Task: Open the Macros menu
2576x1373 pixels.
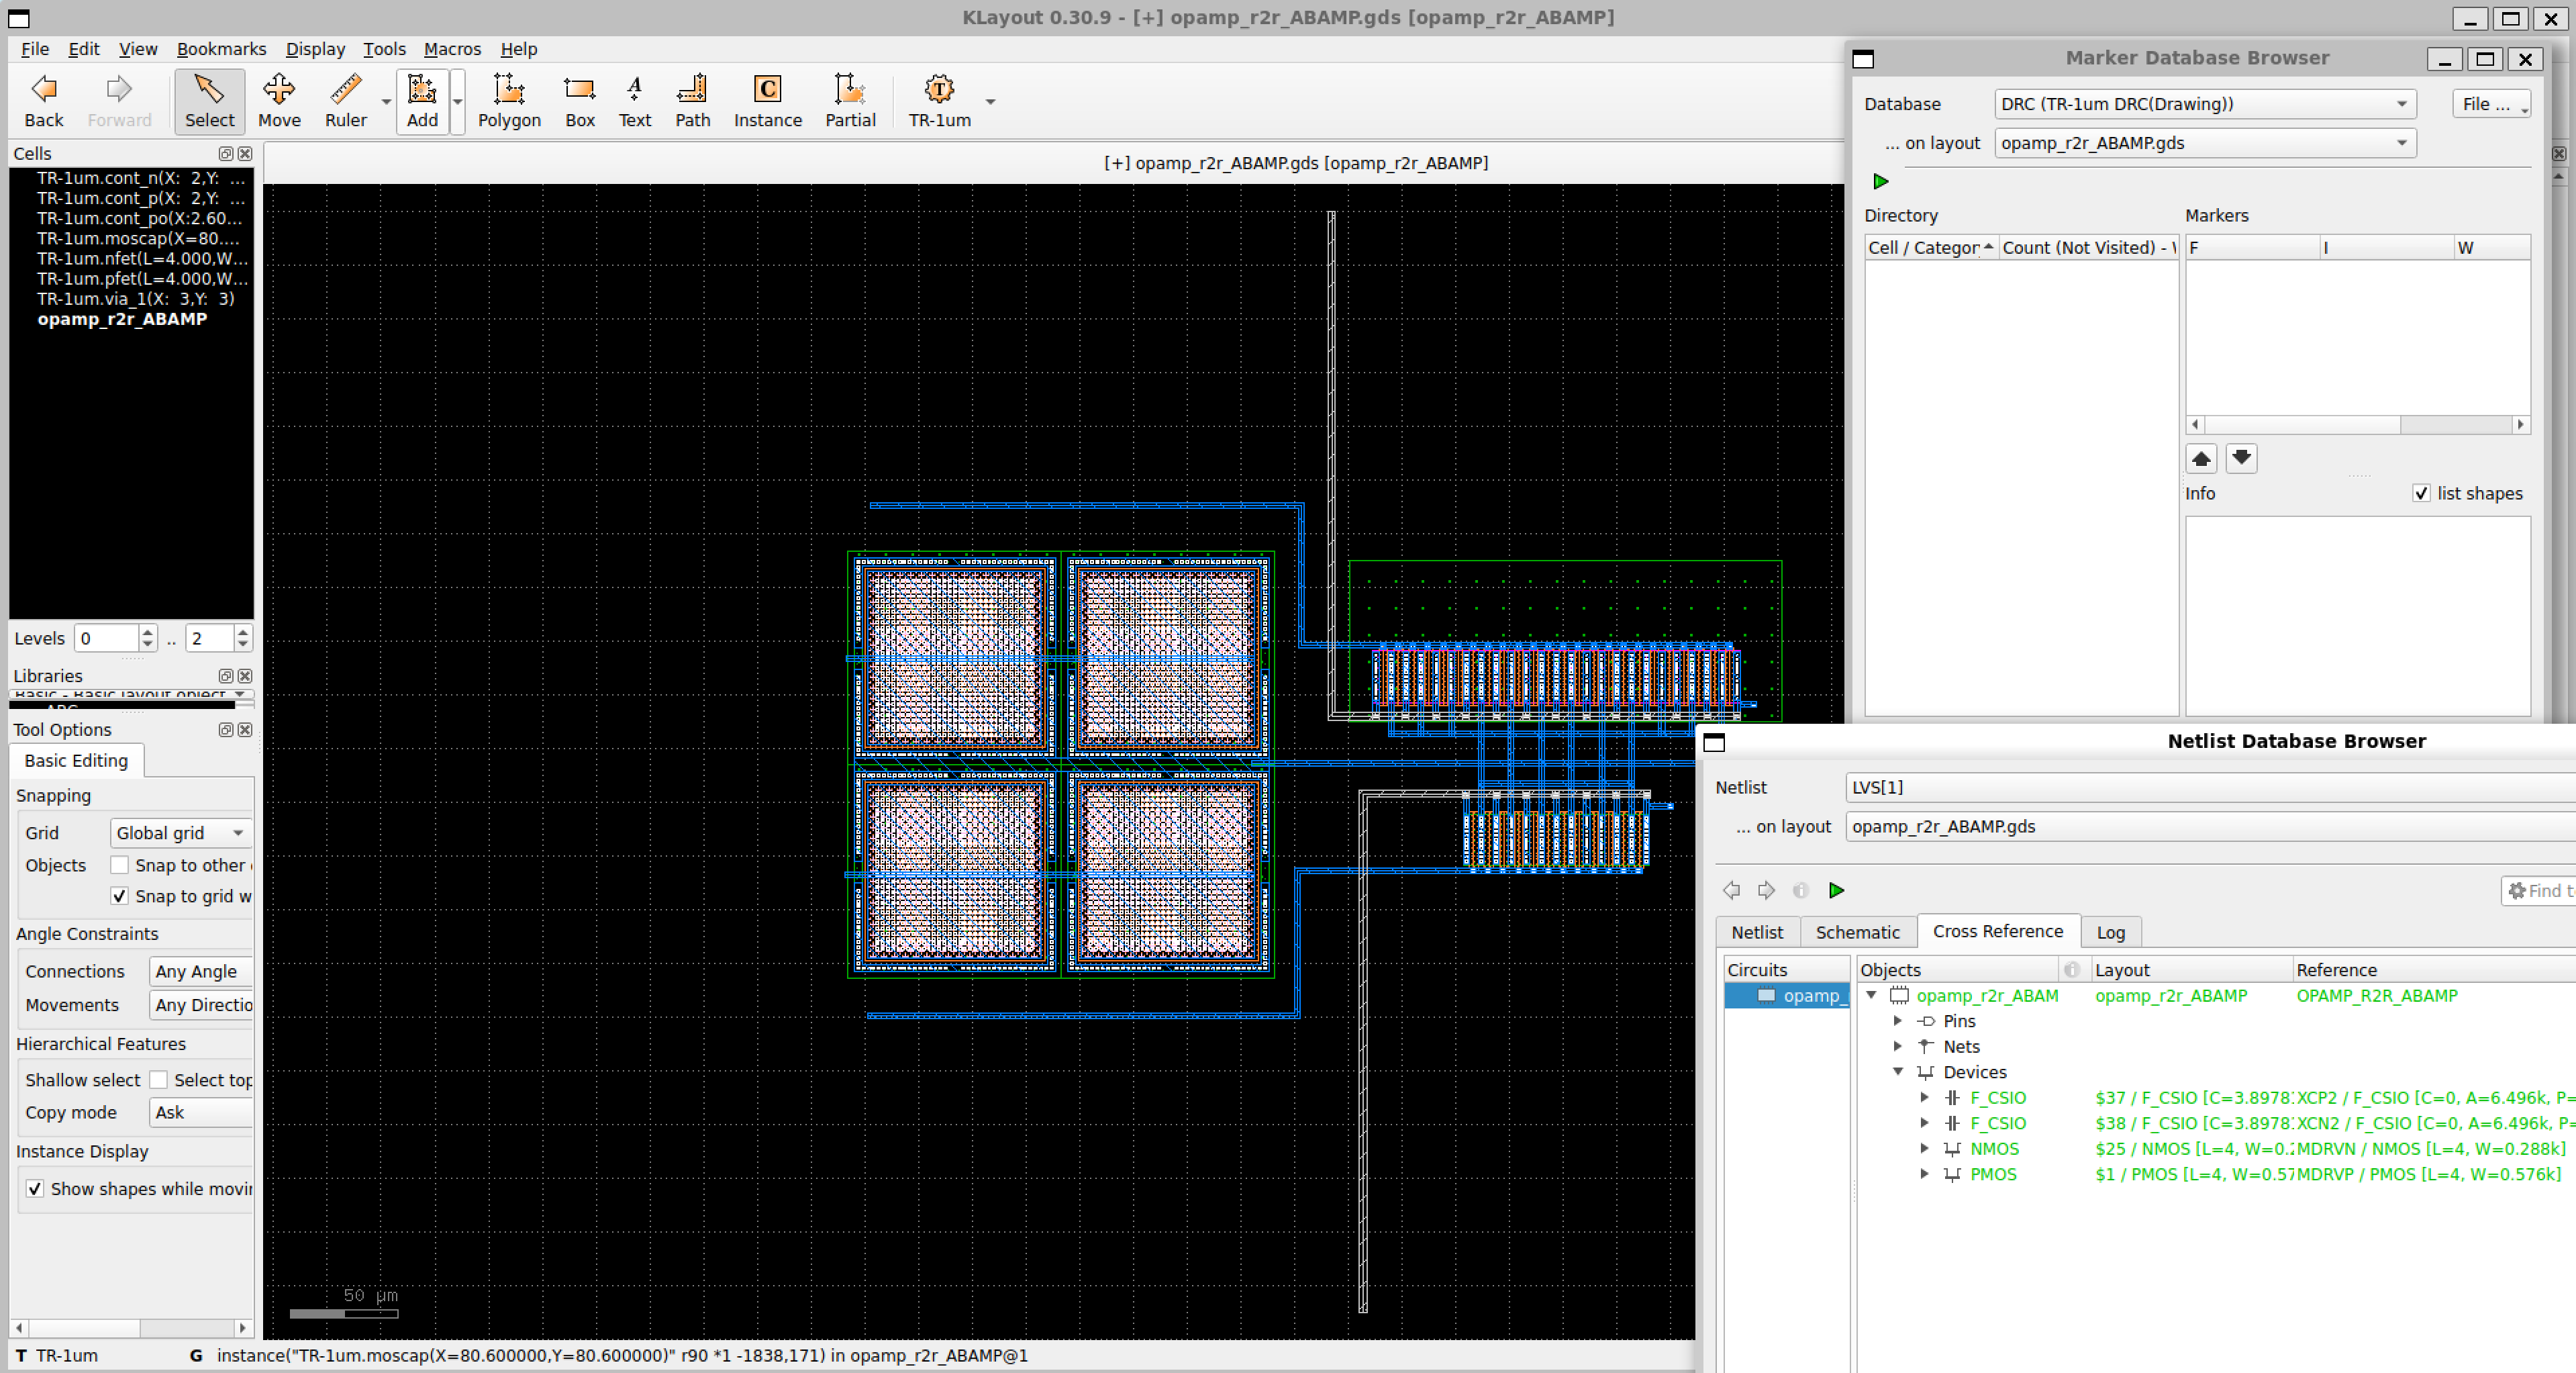Action: [x=452, y=49]
